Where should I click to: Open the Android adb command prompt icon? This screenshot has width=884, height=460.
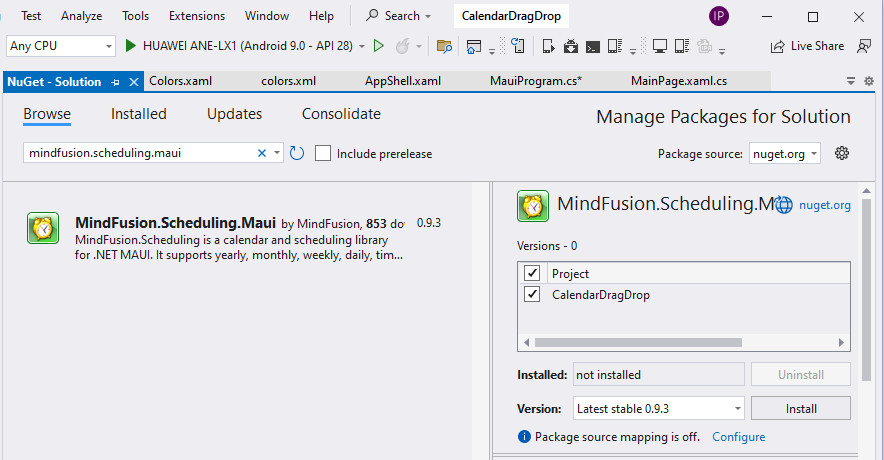593,46
